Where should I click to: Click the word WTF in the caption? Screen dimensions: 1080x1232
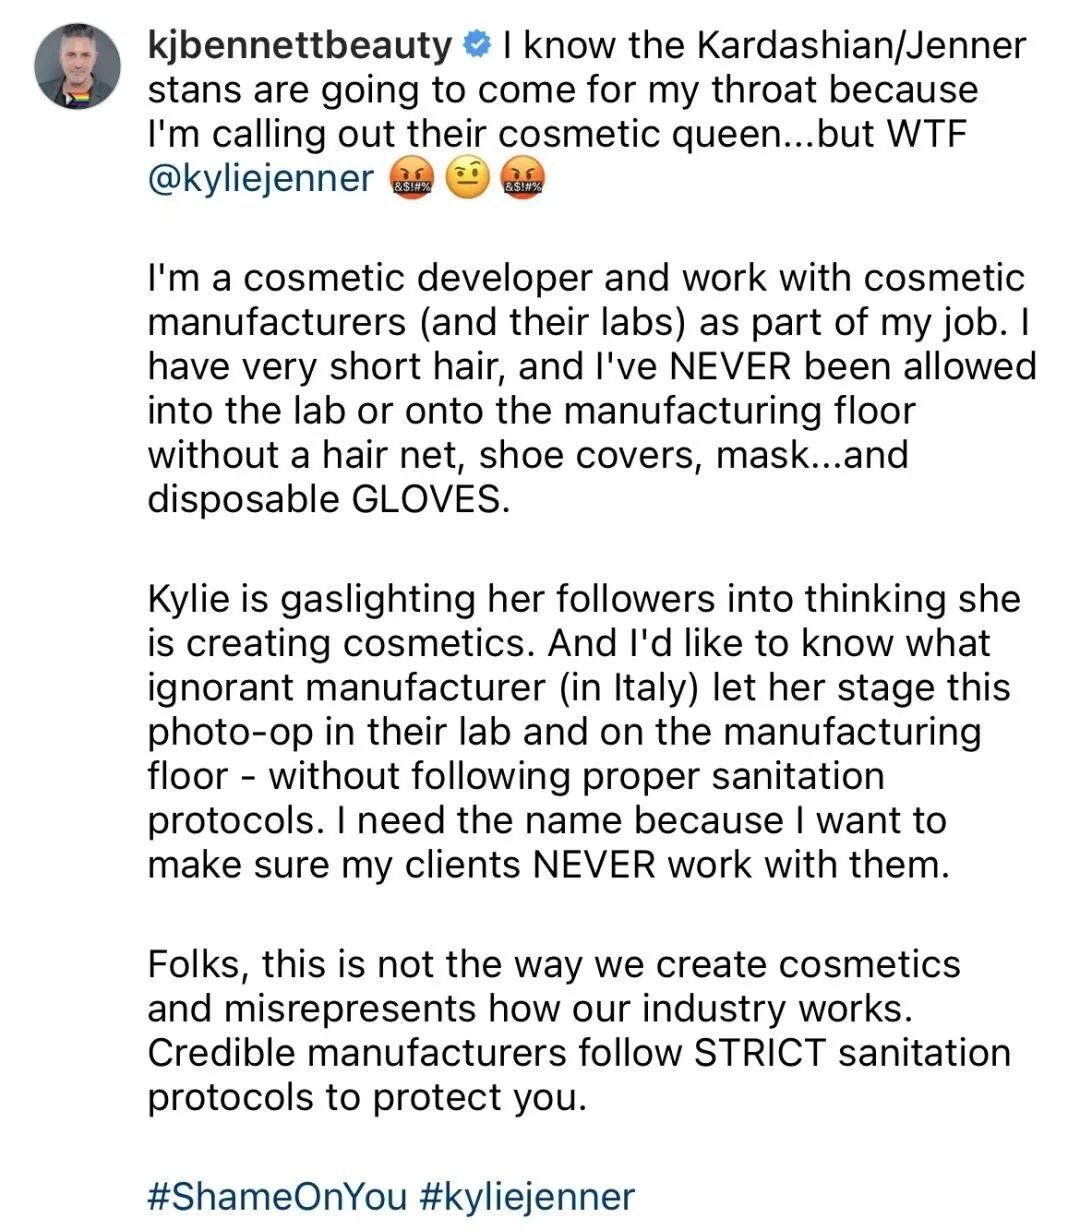pyautogui.click(x=928, y=133)
